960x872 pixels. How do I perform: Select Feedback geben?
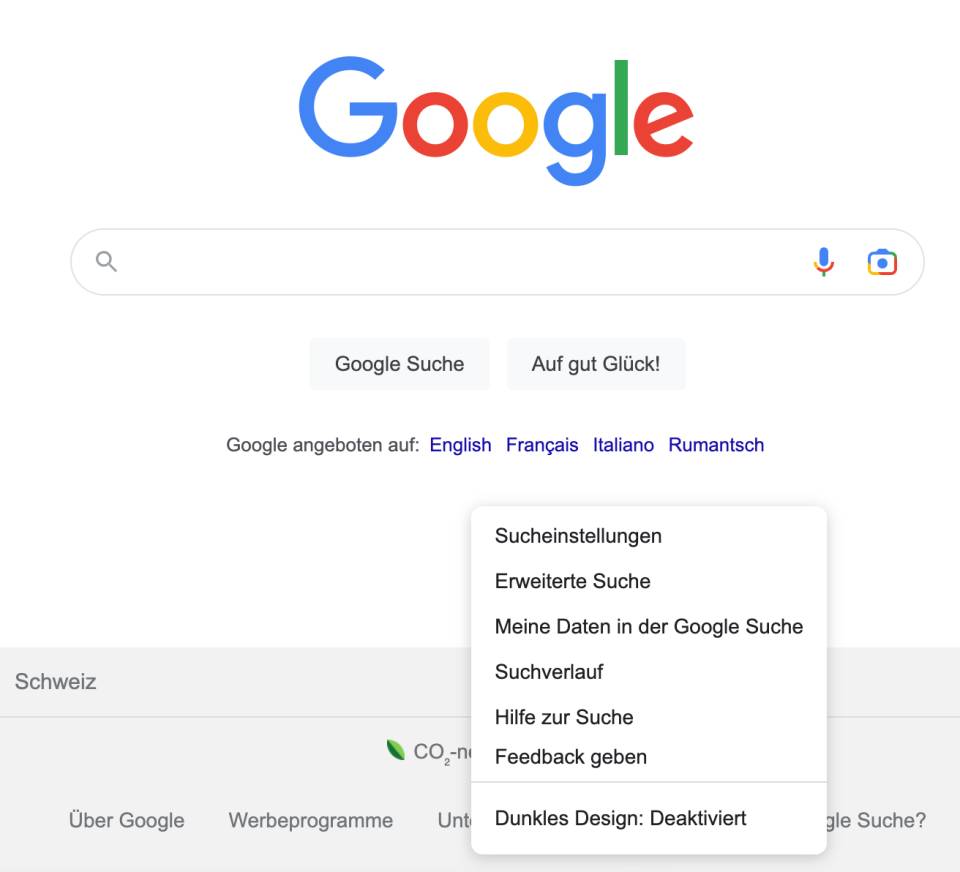coord(570,757)
